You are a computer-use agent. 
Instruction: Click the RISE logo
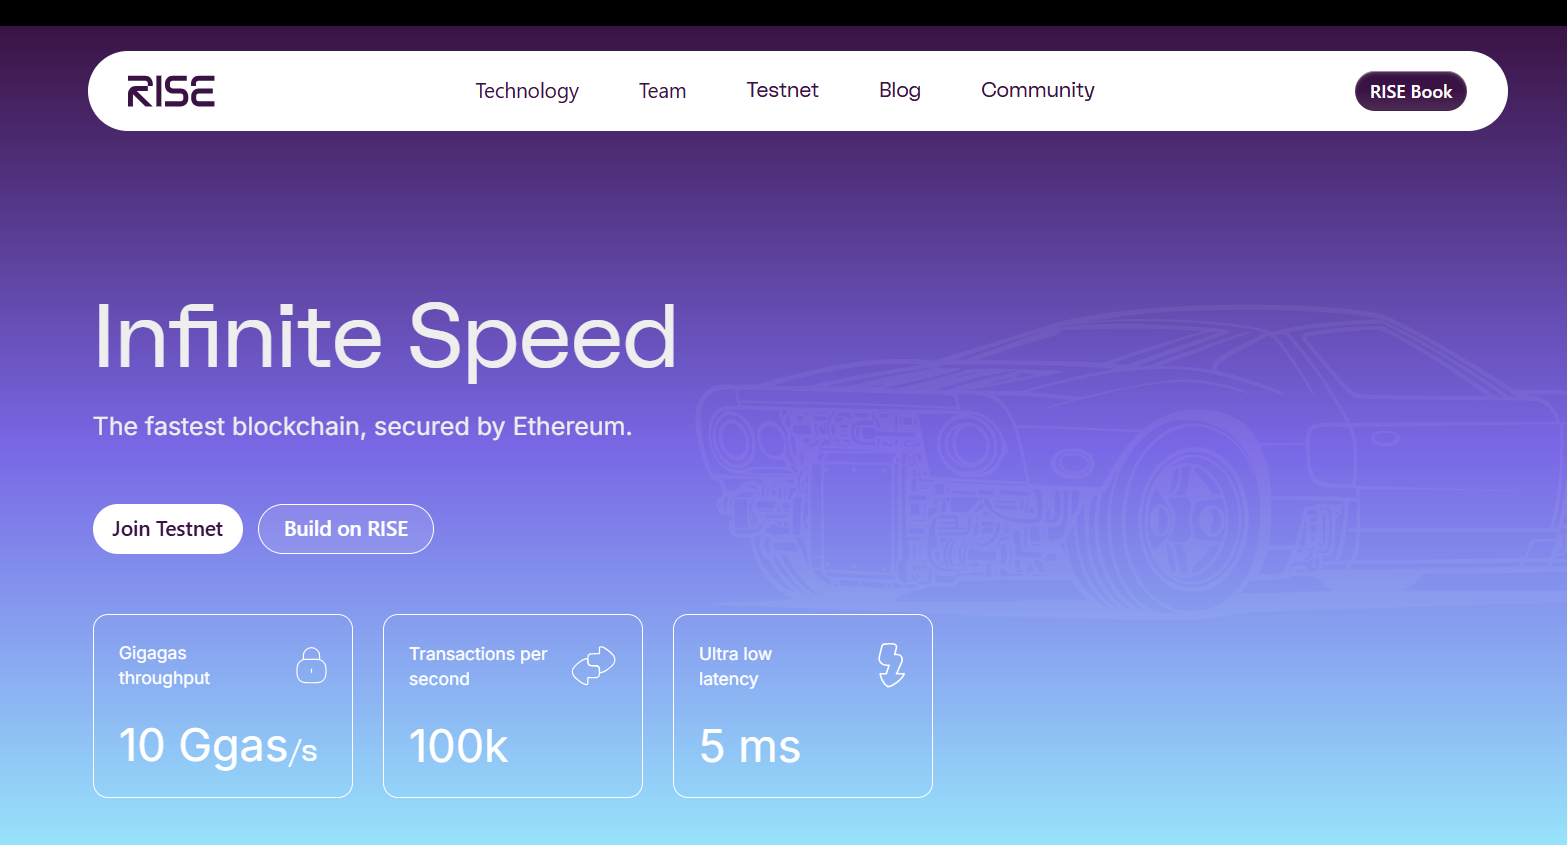point(171,91)
